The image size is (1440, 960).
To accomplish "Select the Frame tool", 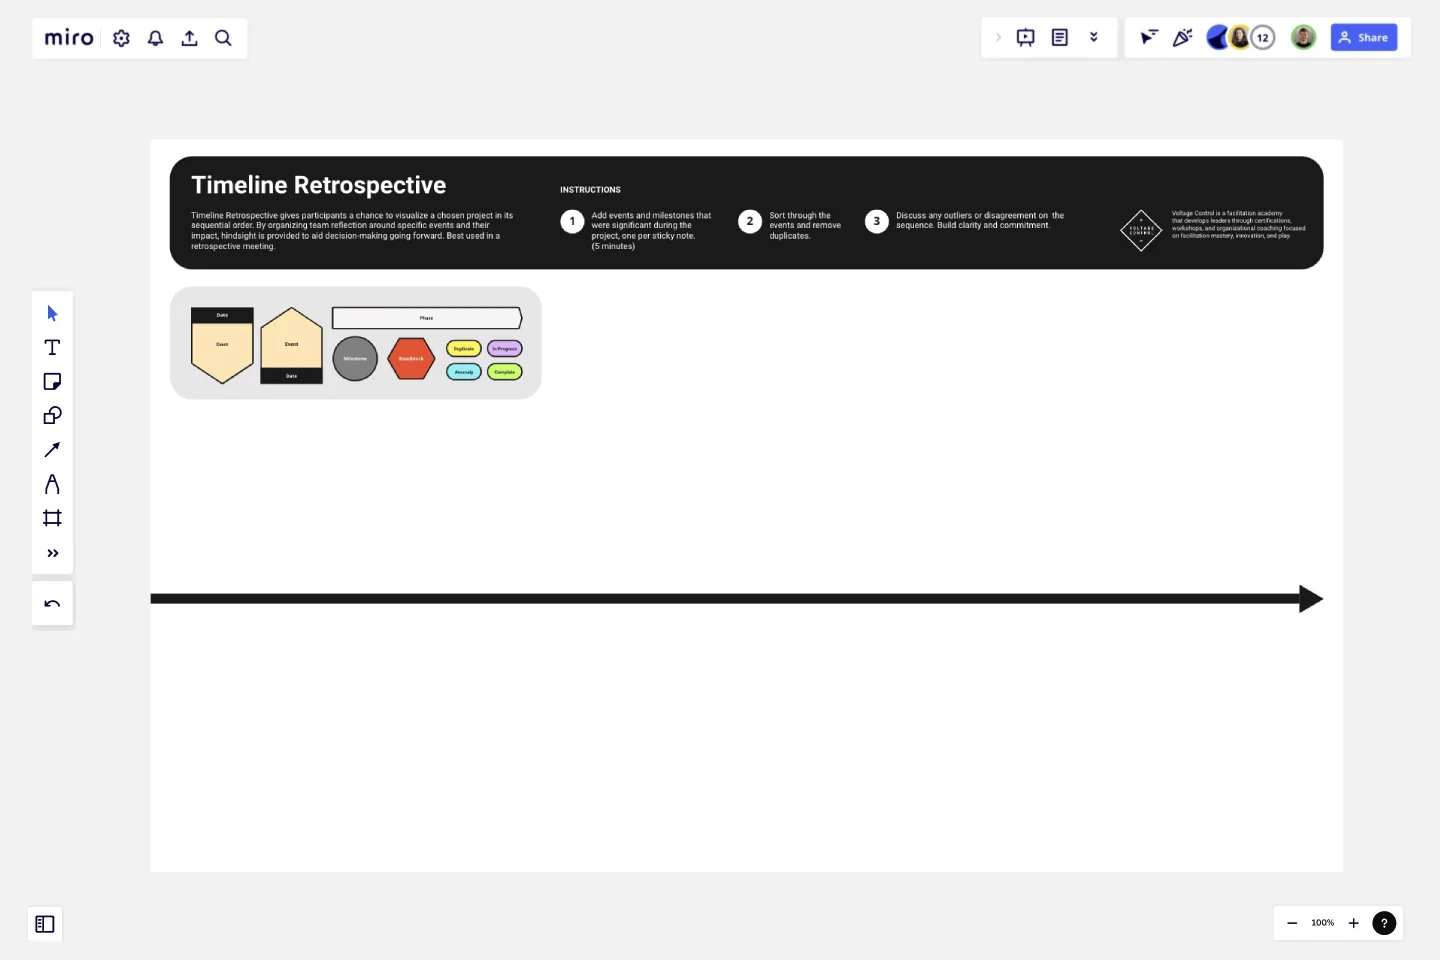I will pyautogui.click(x=52, y=518).
